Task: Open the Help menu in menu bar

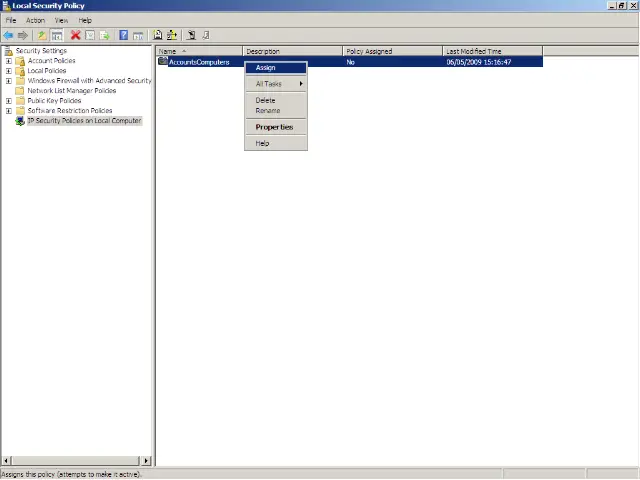Action: (x=85, y=20)
